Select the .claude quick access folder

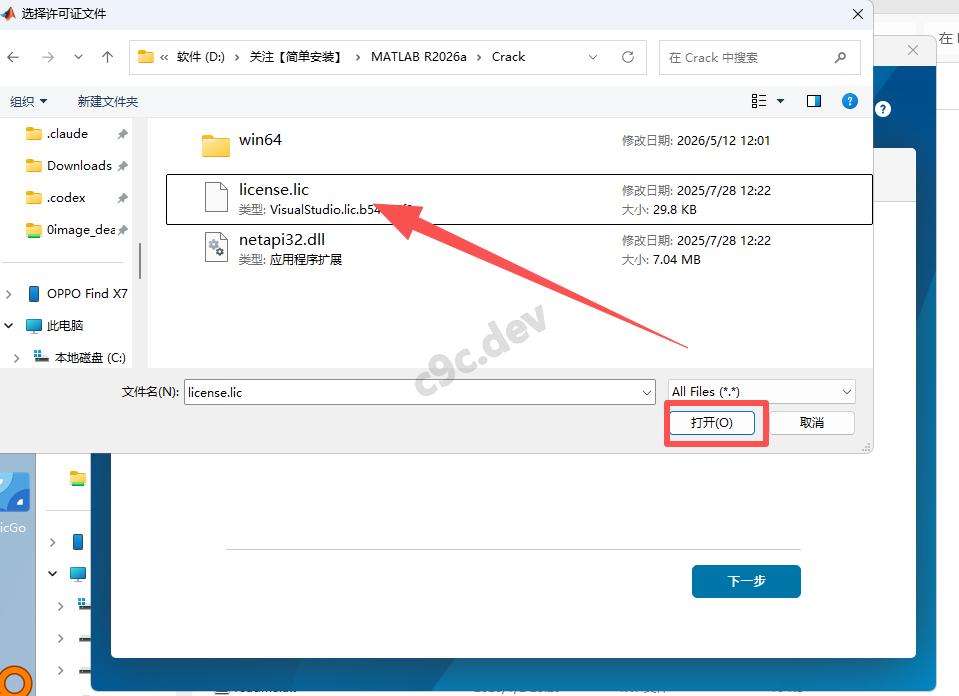coord(67,134)
